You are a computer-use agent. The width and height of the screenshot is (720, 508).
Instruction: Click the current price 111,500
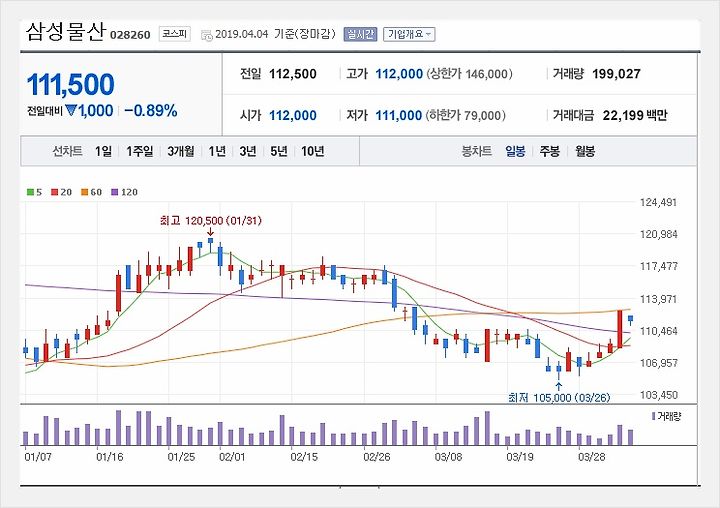point(71,85)
